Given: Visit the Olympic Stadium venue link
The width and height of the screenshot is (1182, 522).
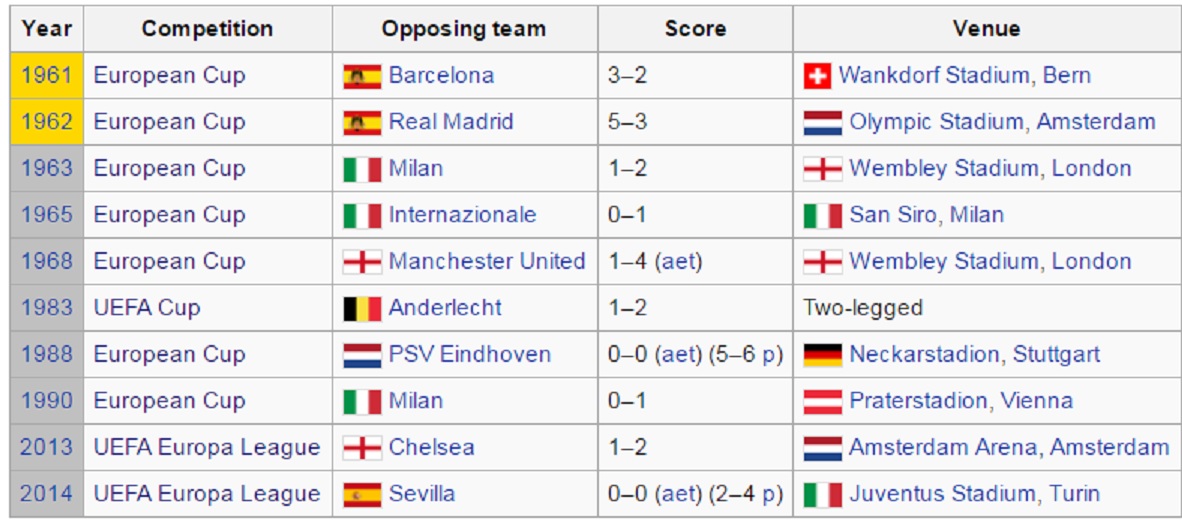Looking at the screenshot, I should point(936,122).
